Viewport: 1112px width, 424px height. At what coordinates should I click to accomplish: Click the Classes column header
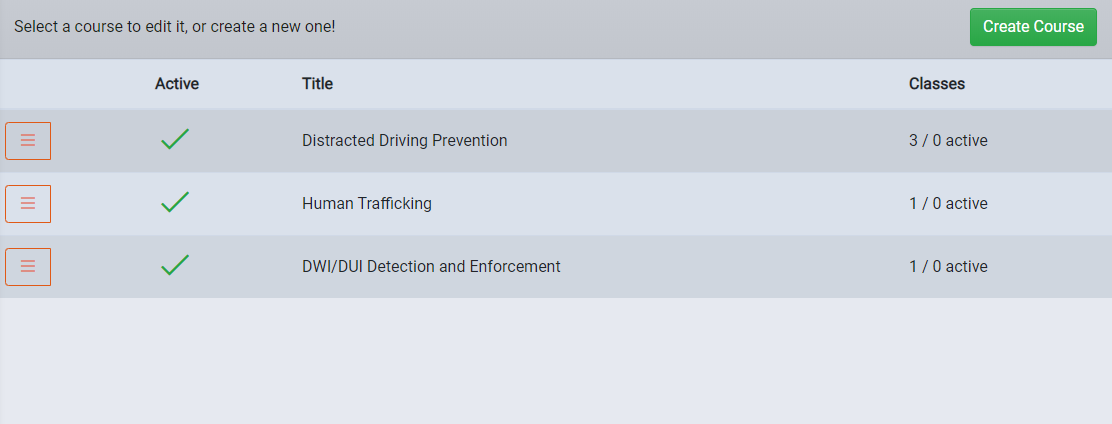937,84
